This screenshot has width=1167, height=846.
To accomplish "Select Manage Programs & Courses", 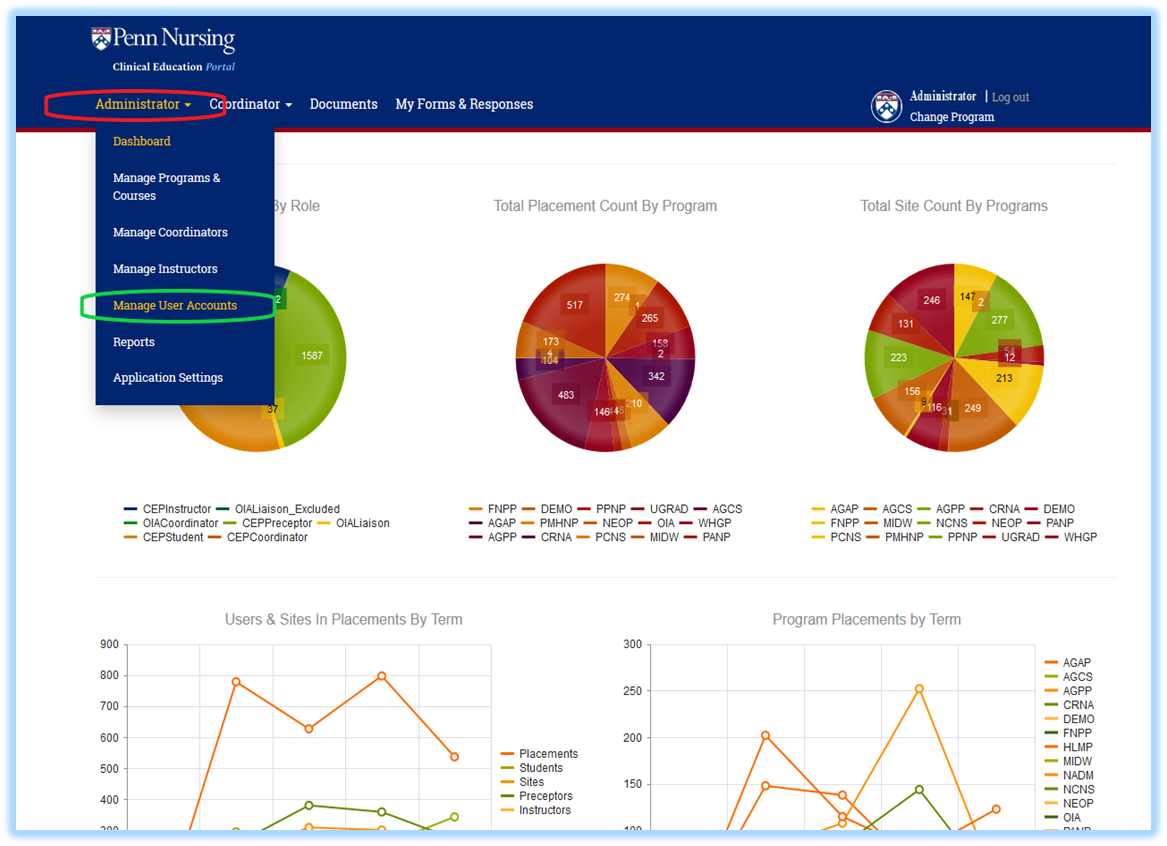I will click(x=167, y=187).
